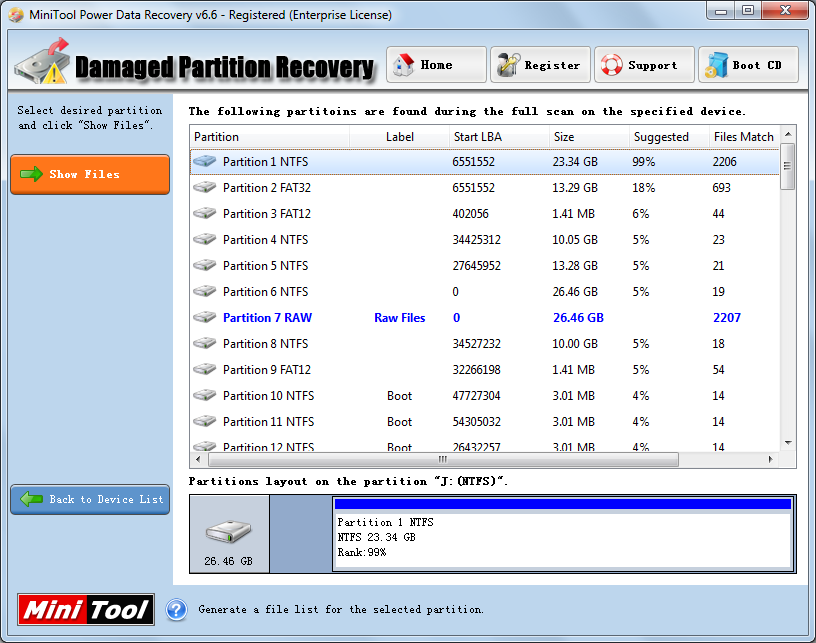Click the Show Files button
Viewport: 816px width, 643px height.
pos(90,174)
